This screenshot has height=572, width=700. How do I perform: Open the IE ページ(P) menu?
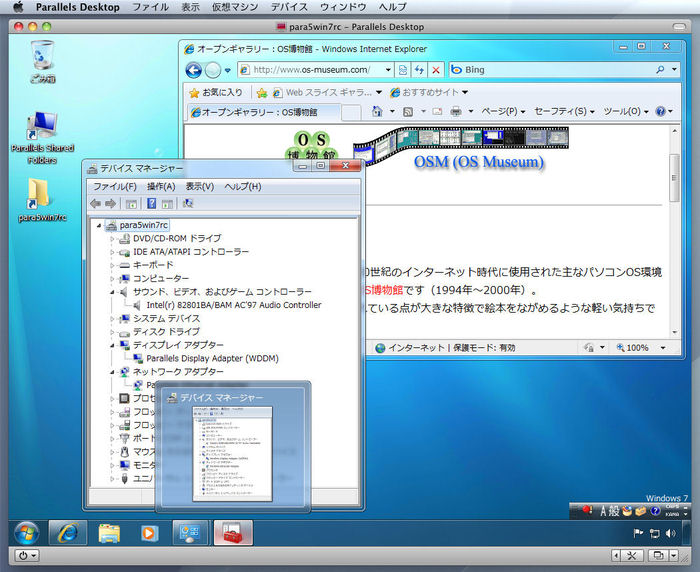click(503, 111)
